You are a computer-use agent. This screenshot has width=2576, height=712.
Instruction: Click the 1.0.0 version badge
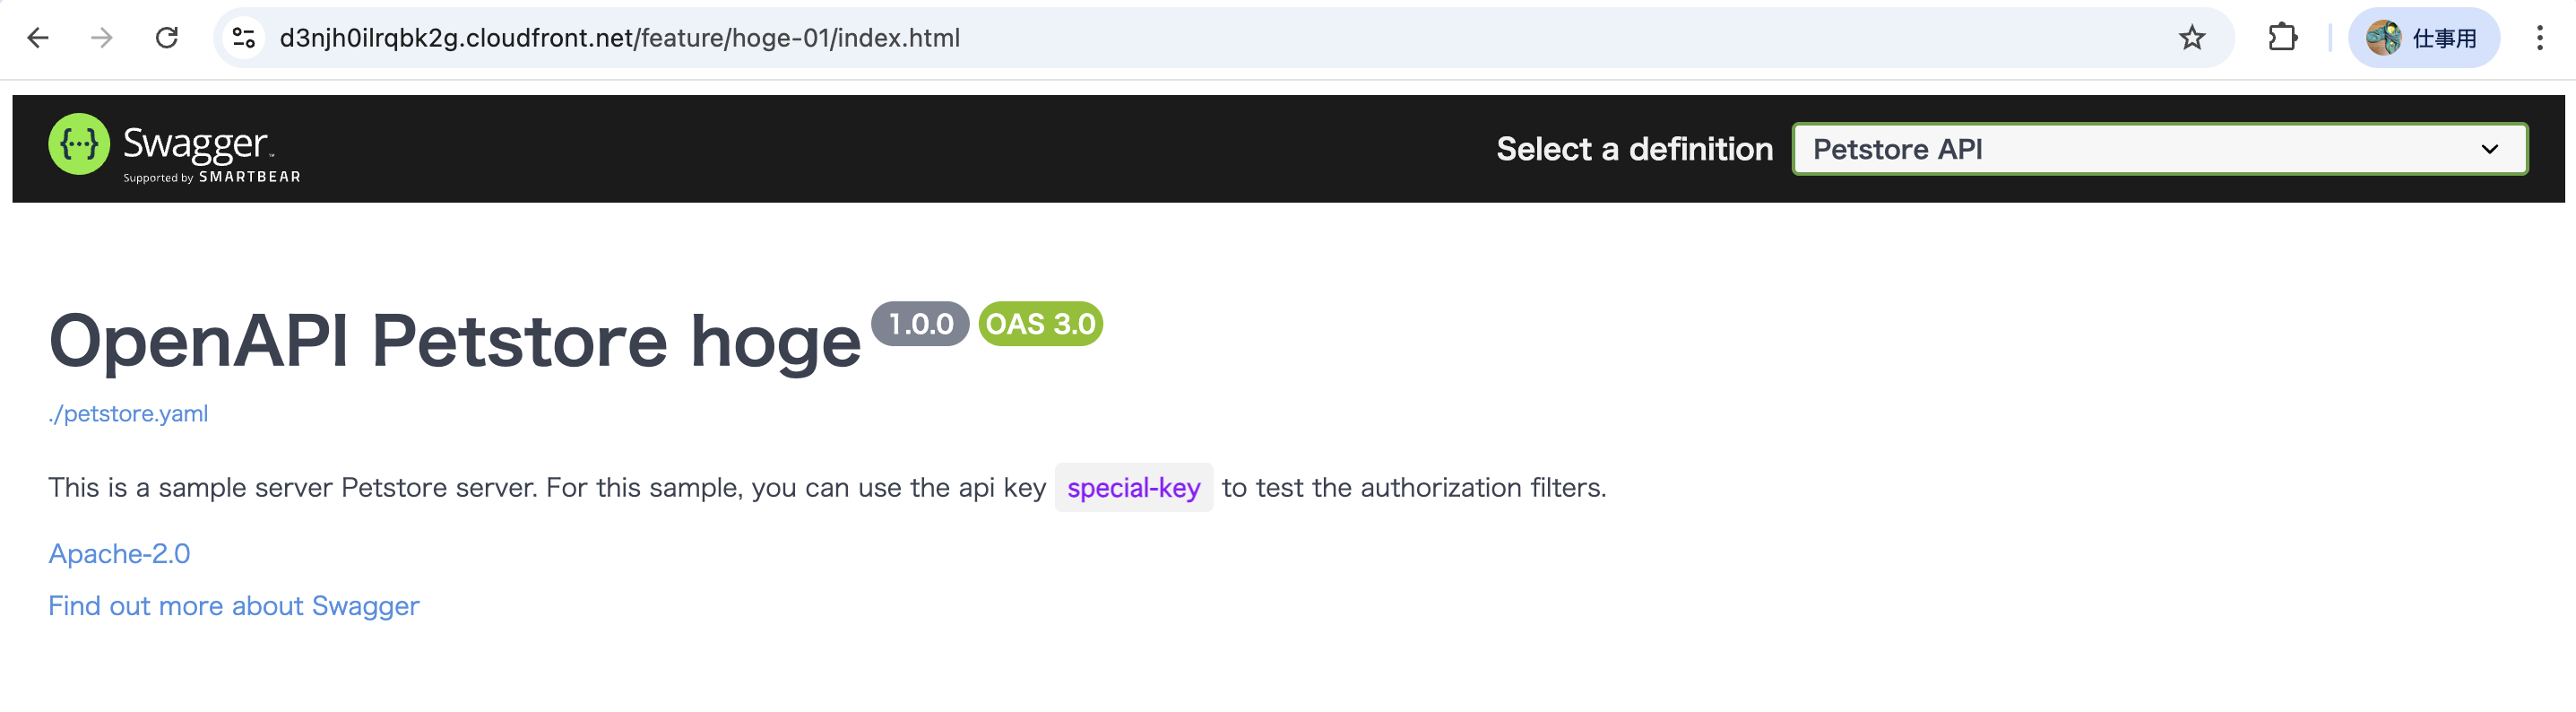pyautogui.click(x=920, y=324)
